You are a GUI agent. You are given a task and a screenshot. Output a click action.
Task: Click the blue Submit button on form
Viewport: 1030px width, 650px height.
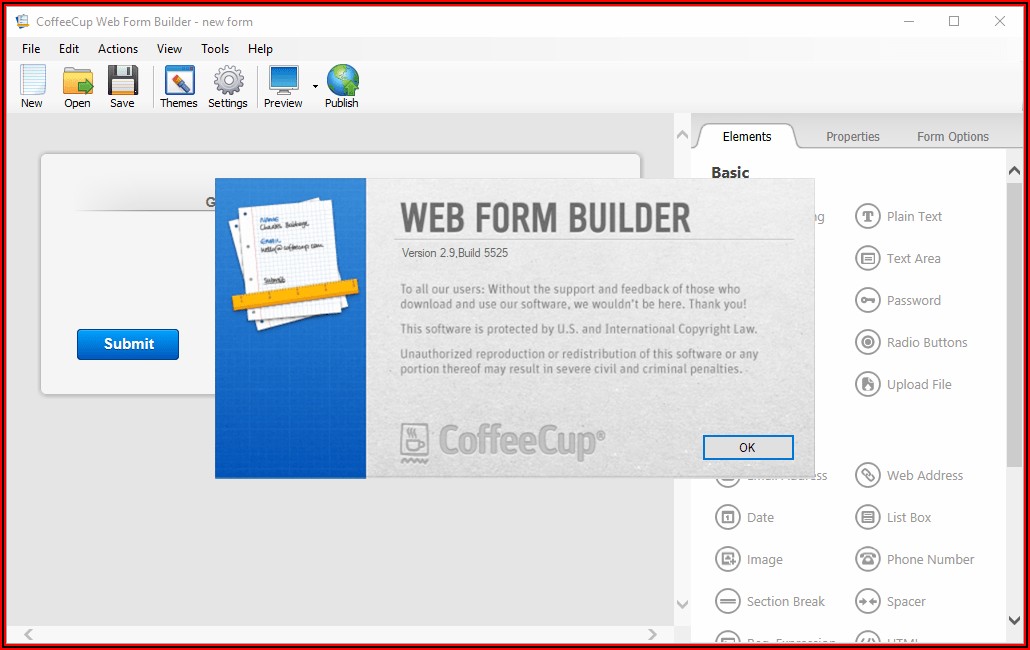click(x=128, y=344)
